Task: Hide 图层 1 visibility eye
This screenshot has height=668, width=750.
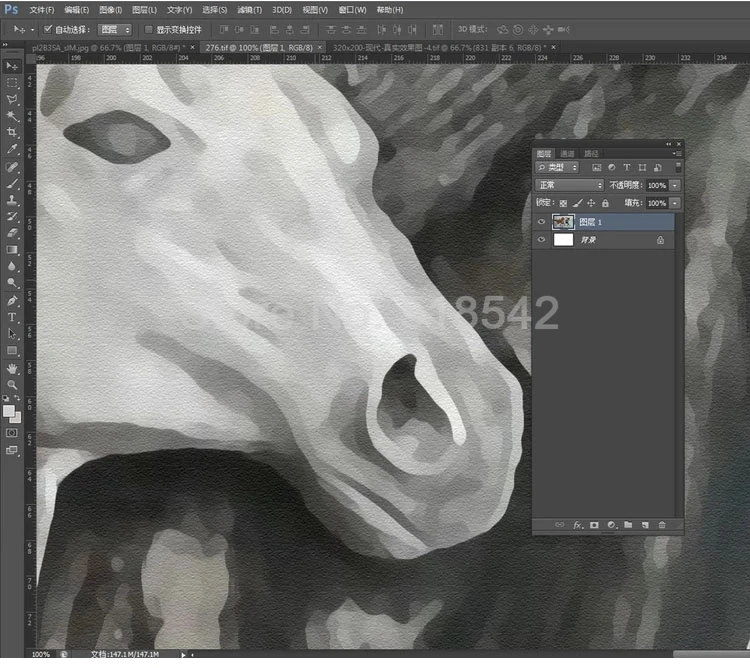Action: click(x=541, y=221)
